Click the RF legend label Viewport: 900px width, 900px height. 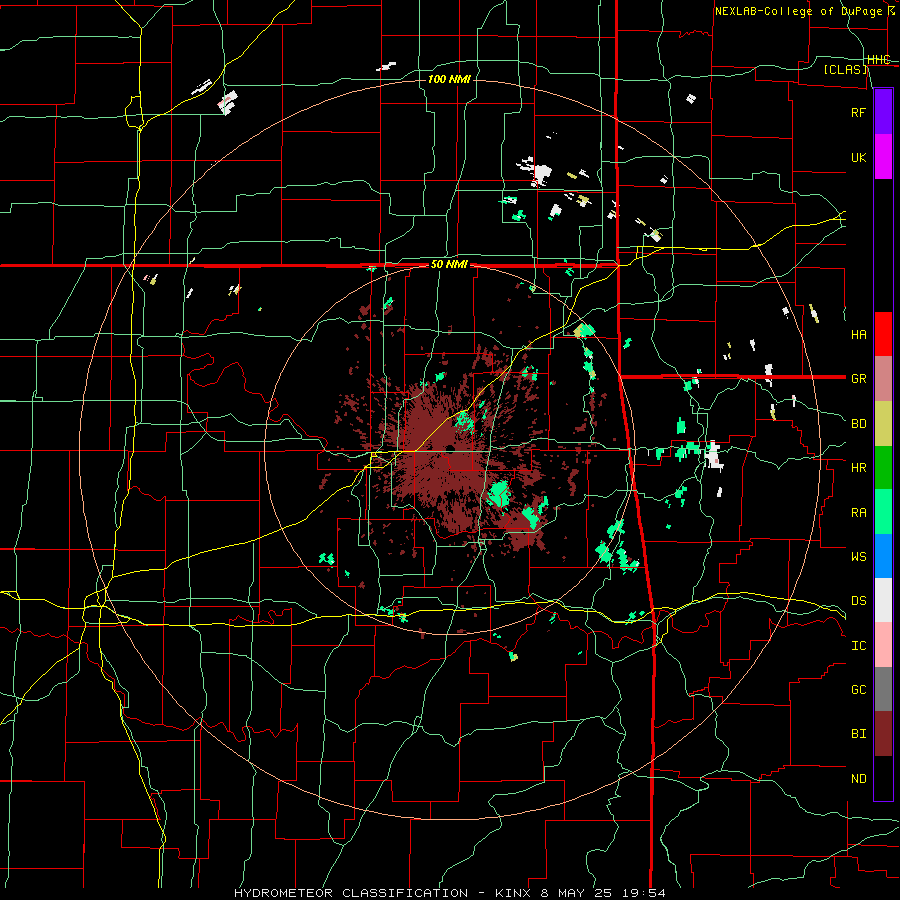858,112
